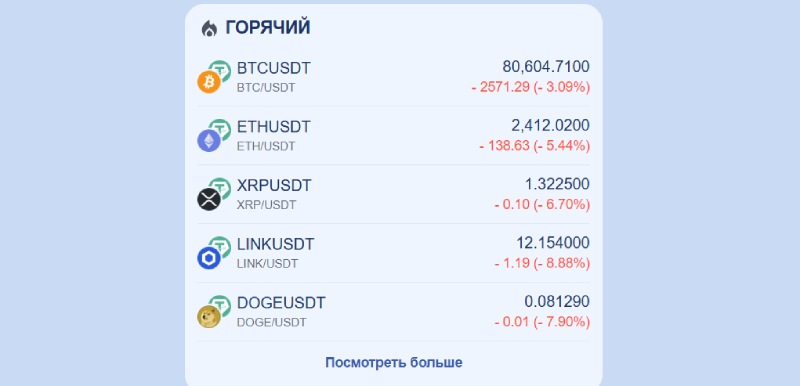Click the ГОРЯЧИЙ section heading
Screen dimensions: 800x386
click(x=268, y=28)
